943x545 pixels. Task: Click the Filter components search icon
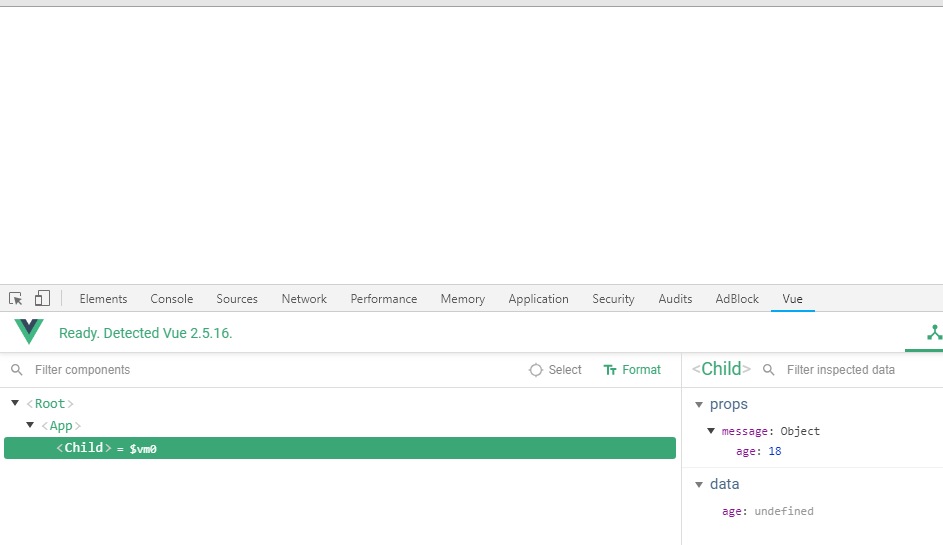17,370
